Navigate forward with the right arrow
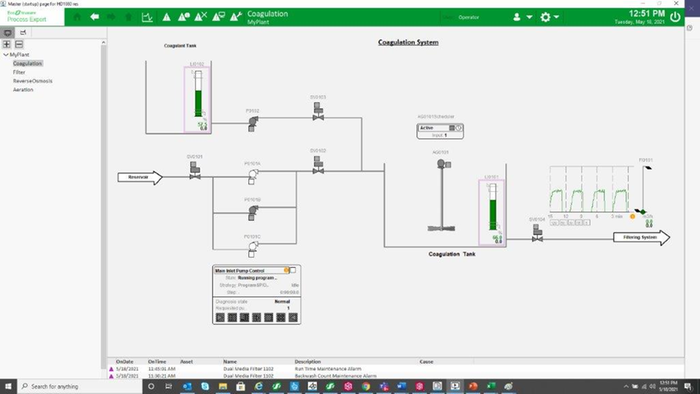Viewport: 700px width, 394px height. [x=111, y=17]
